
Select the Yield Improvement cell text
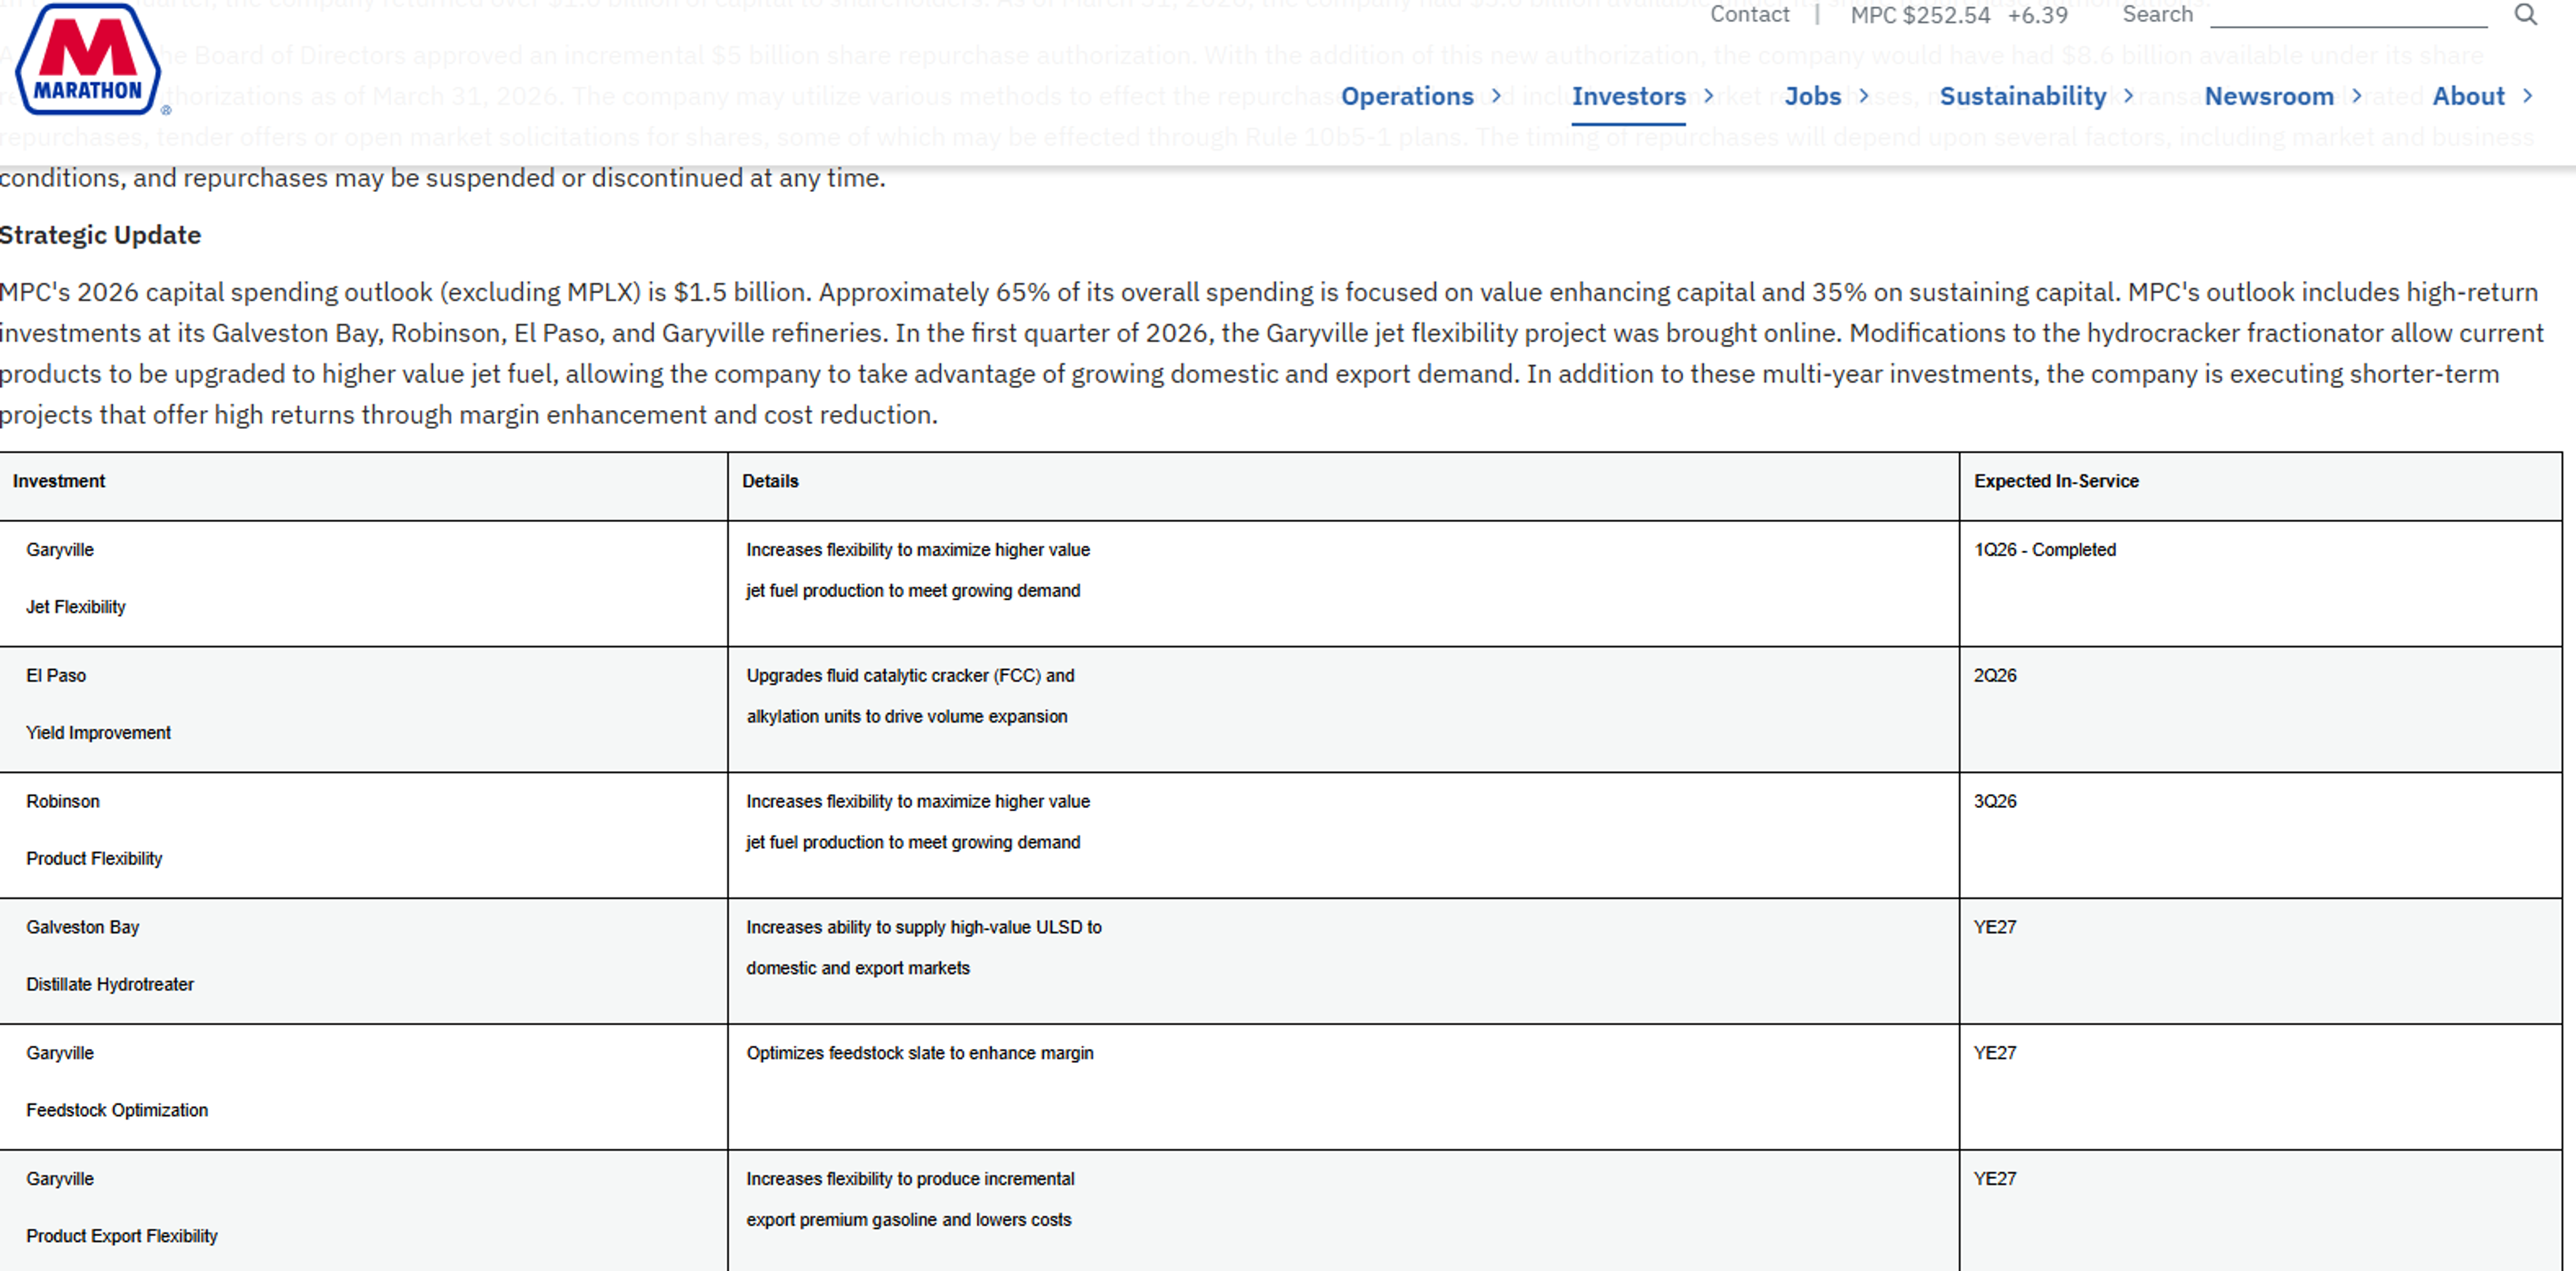coord(98,733)
